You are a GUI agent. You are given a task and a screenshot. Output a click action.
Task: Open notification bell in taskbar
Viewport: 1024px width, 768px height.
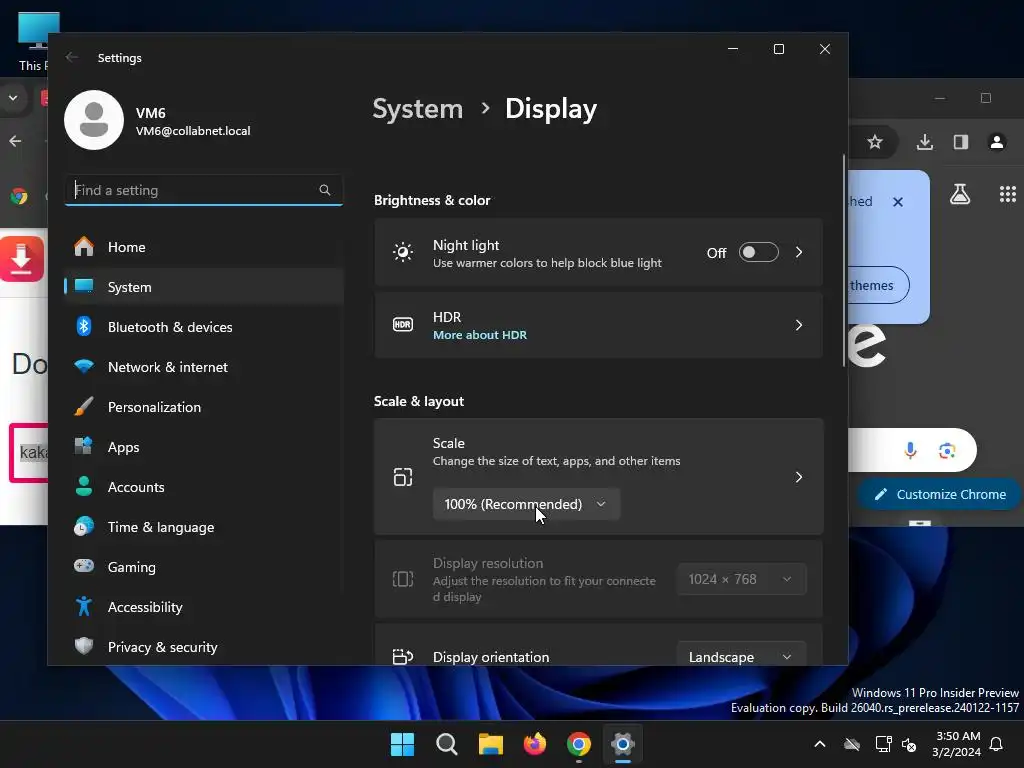coord(997,744)
